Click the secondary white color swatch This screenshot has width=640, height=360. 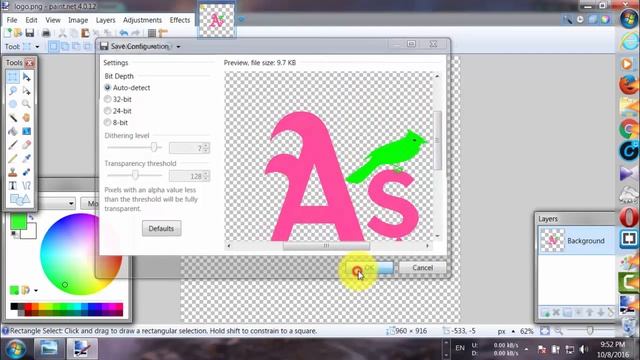tap(30, 232)
